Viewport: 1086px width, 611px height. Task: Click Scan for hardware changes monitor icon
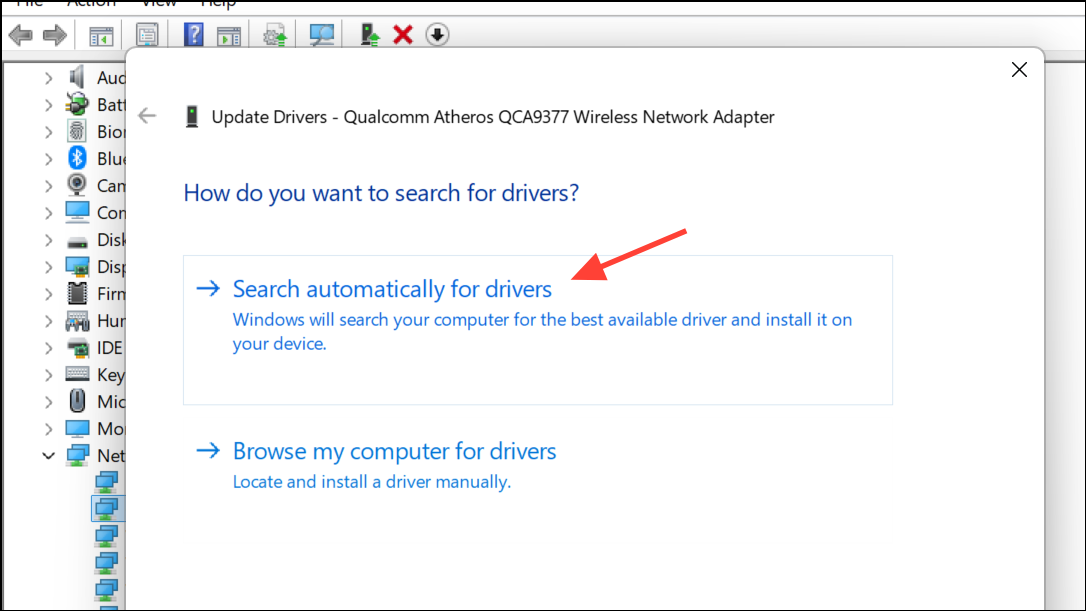click(321, 35)
